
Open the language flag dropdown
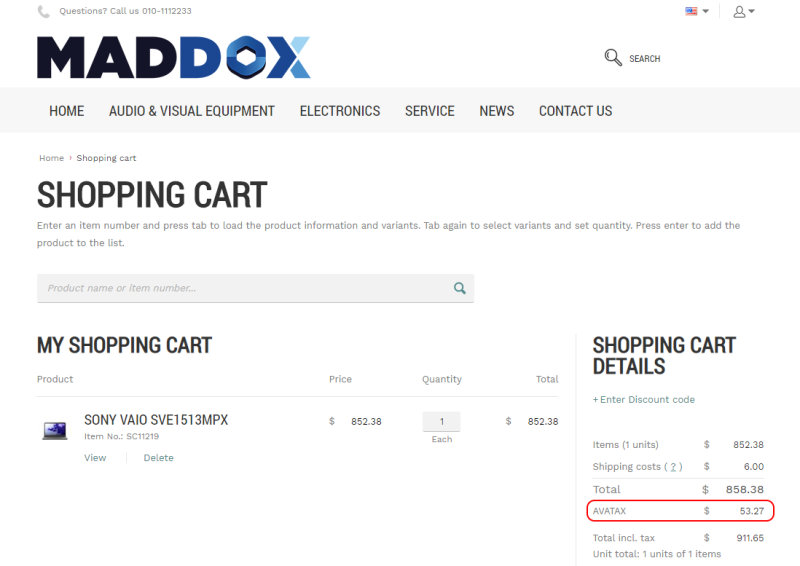pyautogui.click(x=696, y=11)
